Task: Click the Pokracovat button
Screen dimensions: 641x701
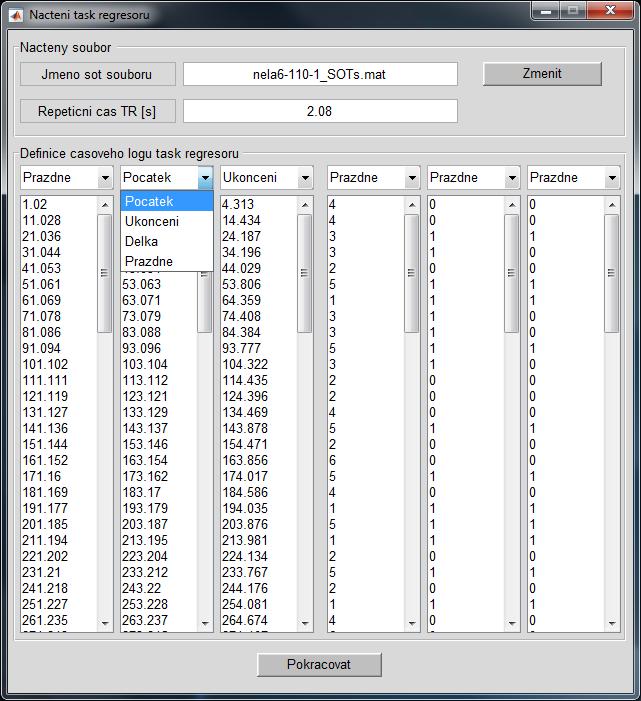Action: point(319,664)
